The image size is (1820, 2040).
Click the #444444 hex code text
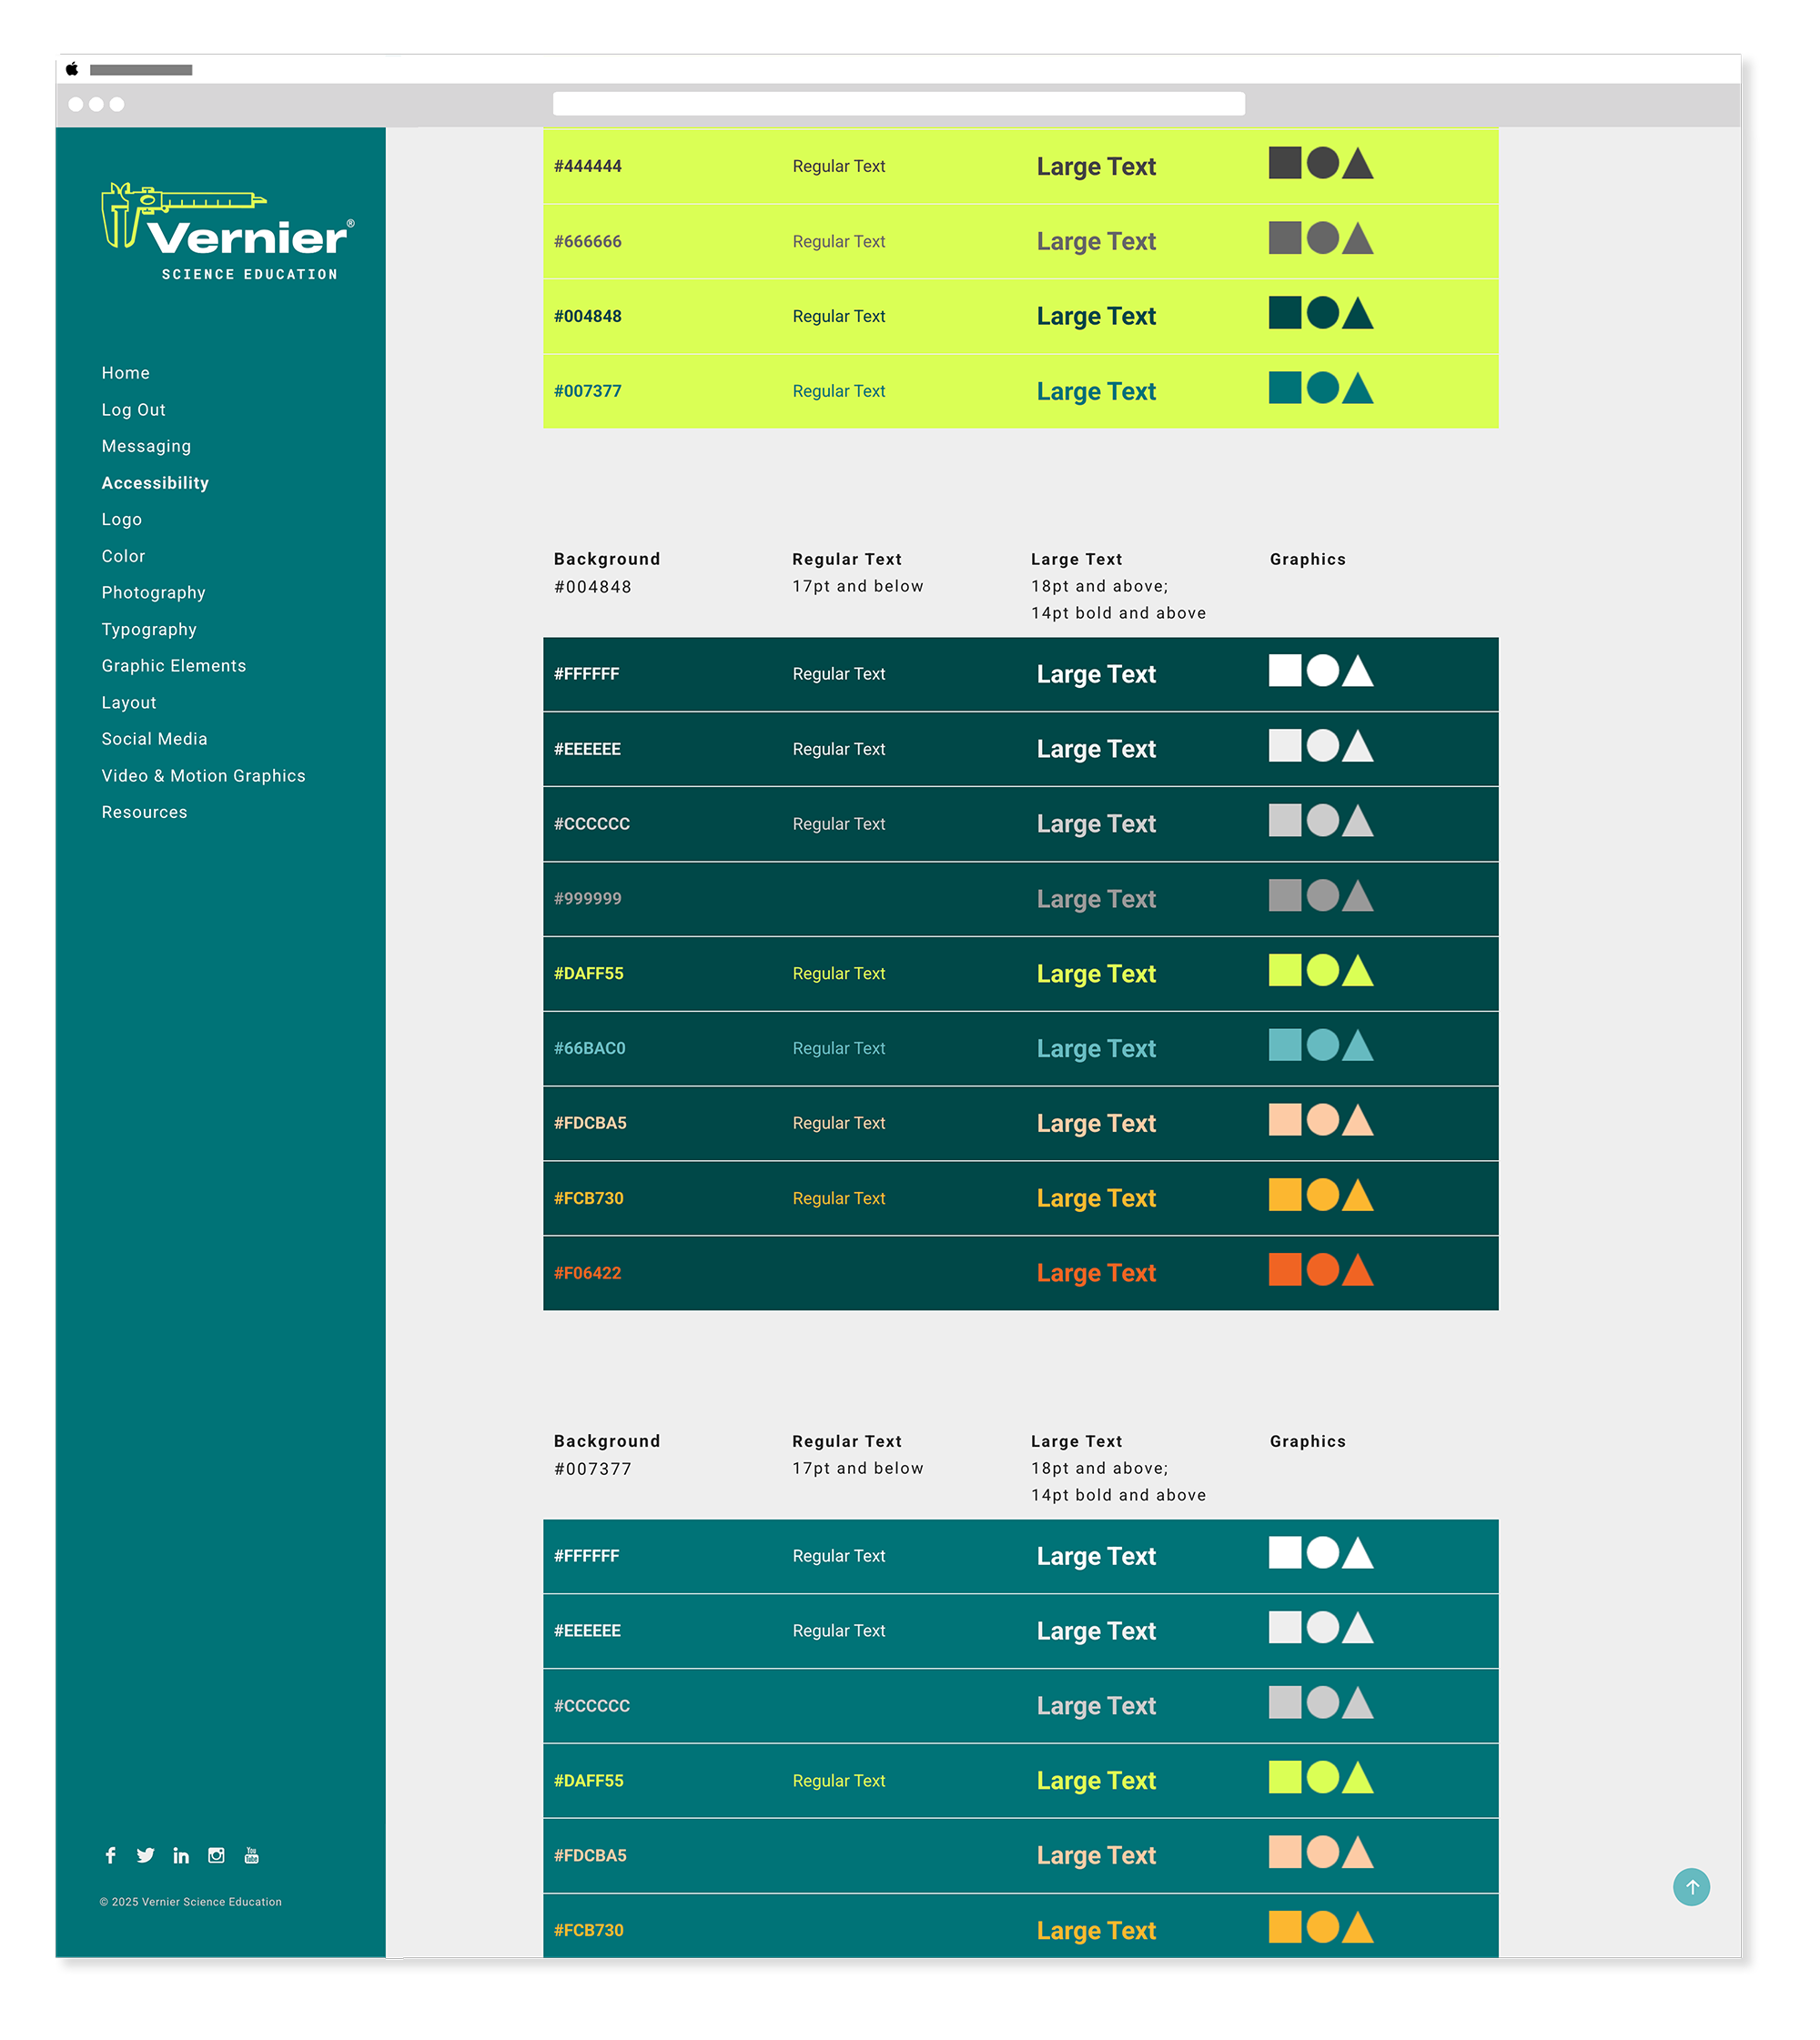588,166
